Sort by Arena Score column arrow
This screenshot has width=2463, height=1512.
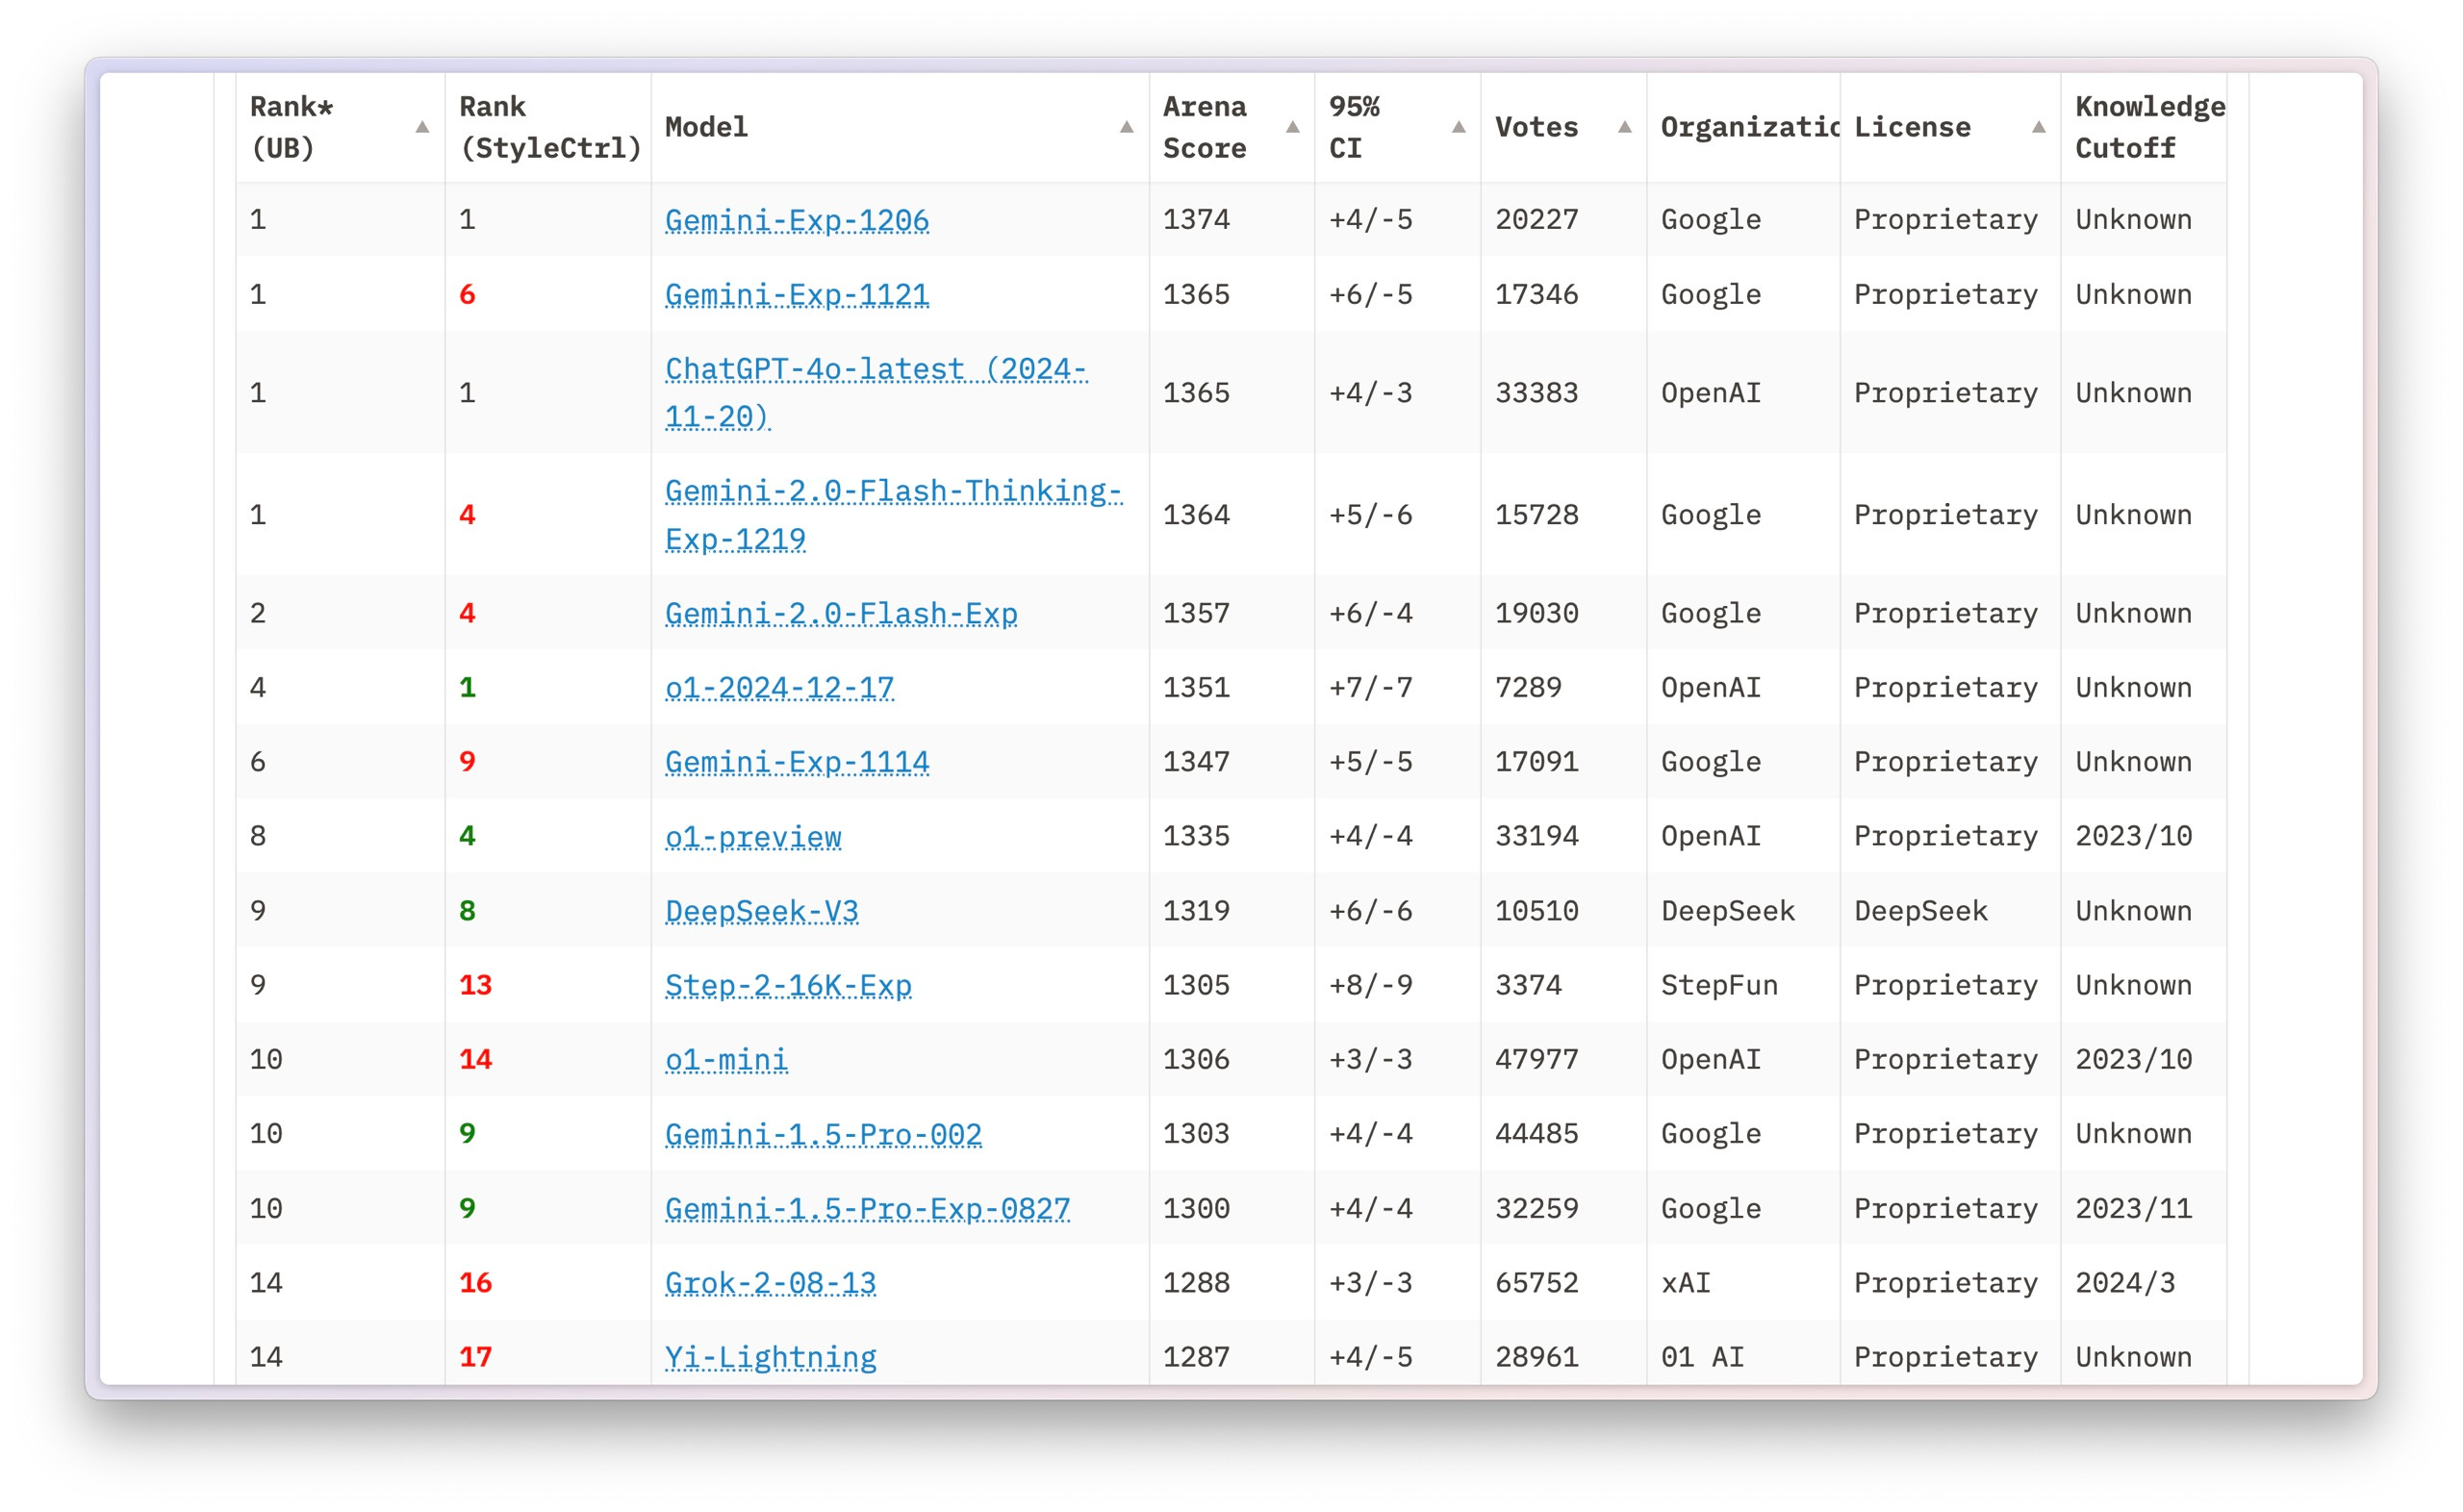(1292, 127)
